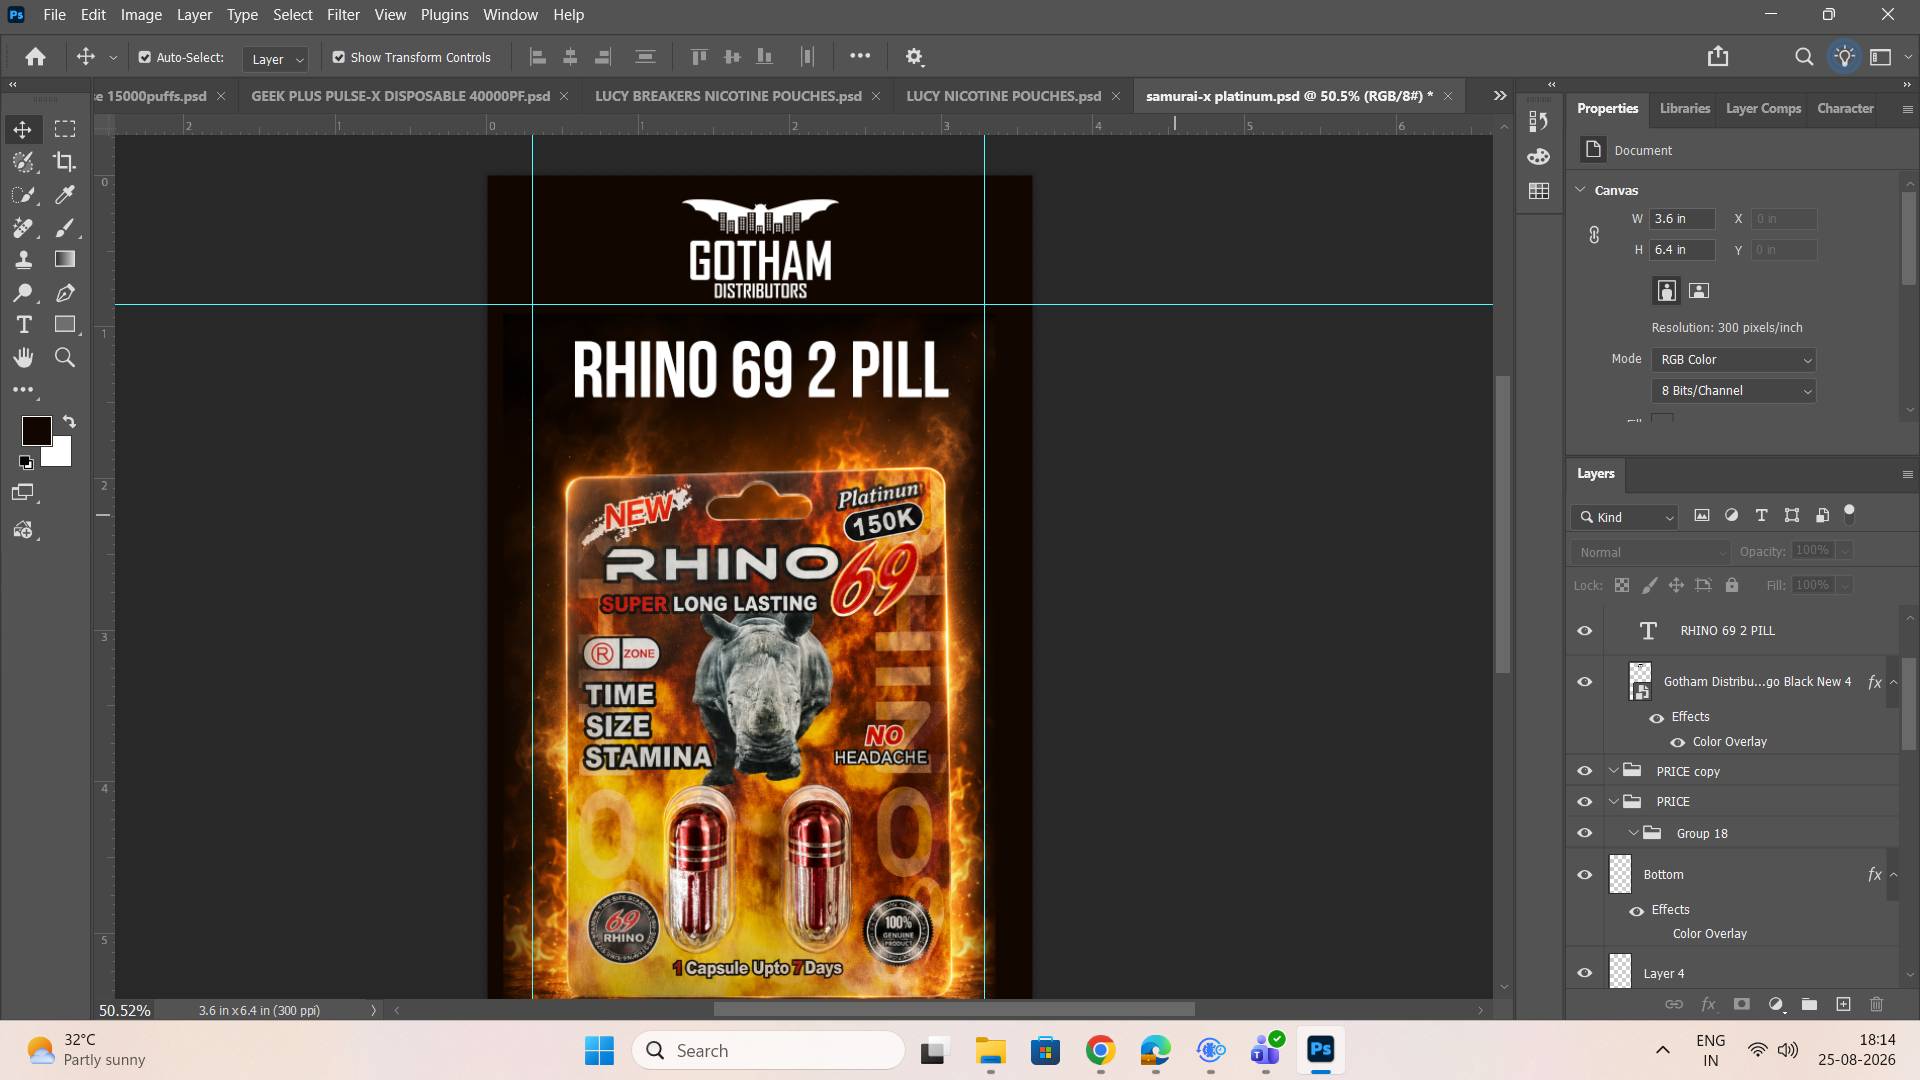Open the RGB Color mode dropdown
Viewport: 1920px width, 1080px height.
tap(1734, 360)
